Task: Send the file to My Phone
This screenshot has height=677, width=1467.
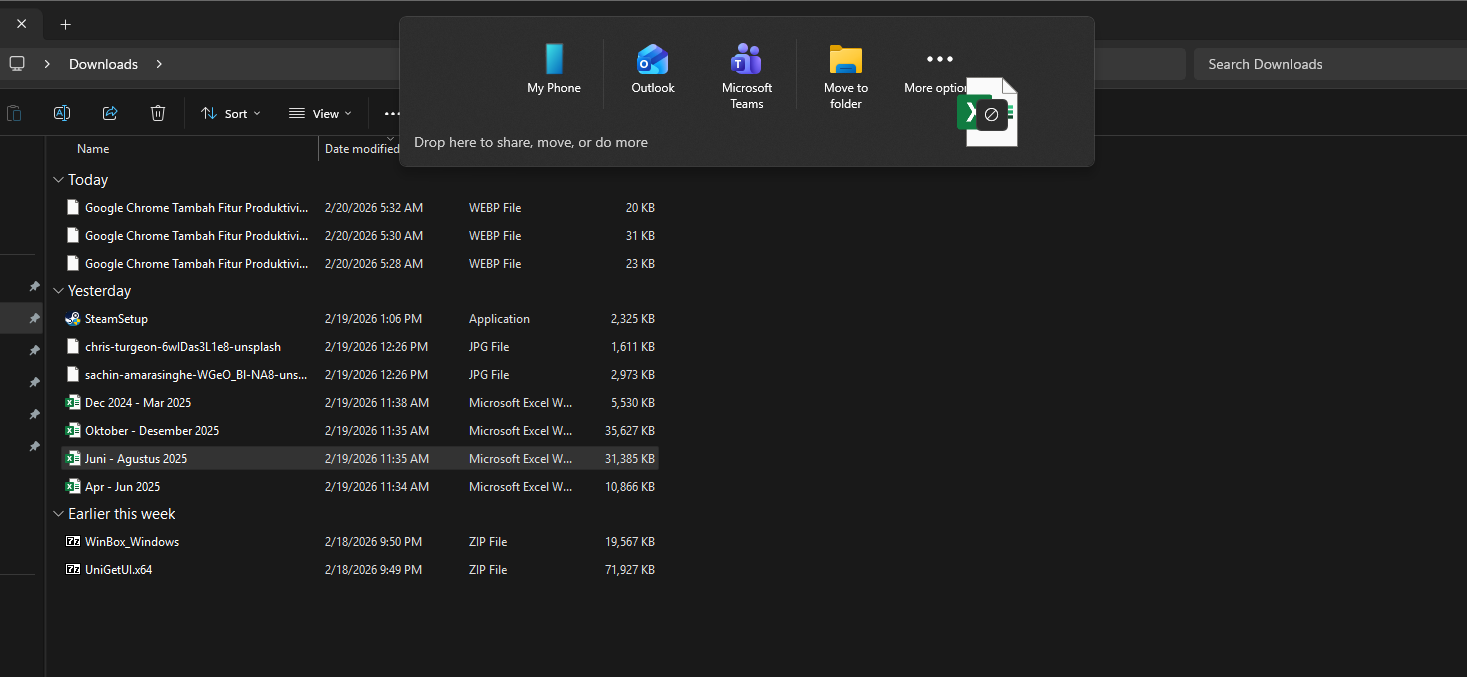Action: tap(553, 70)
